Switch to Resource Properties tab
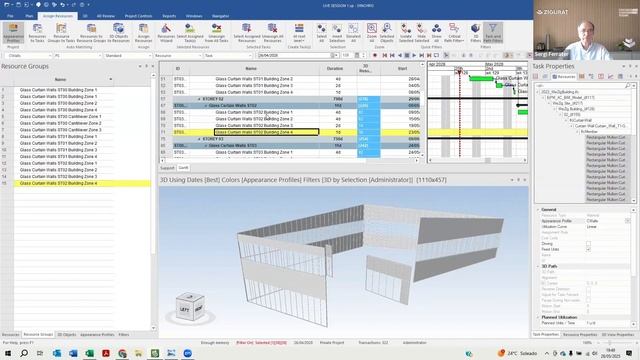 coord(580,335)
